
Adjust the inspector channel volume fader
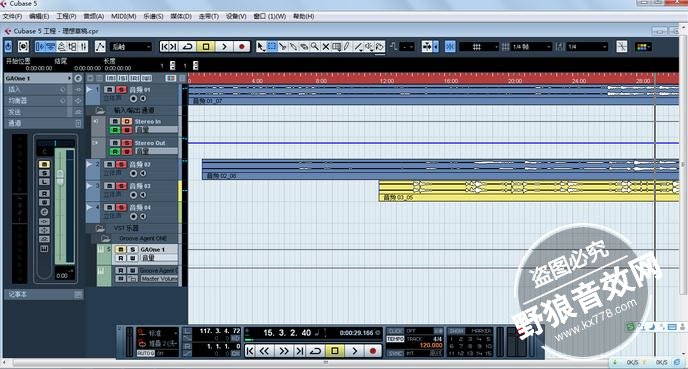60,176
